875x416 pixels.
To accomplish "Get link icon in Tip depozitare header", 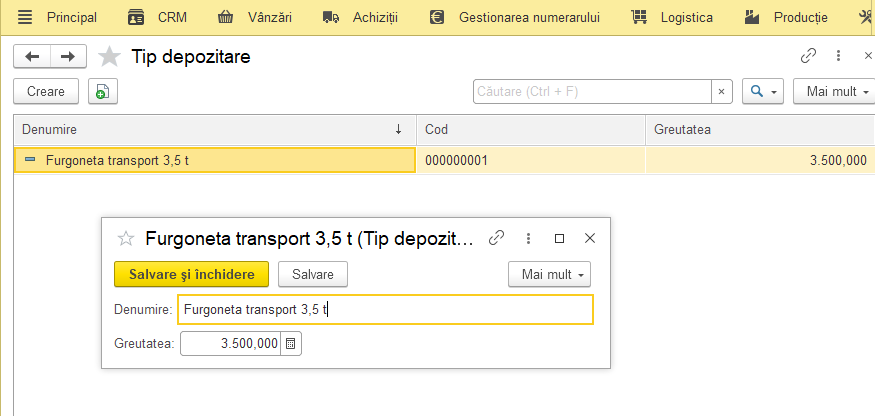I will tap(808, 55).
